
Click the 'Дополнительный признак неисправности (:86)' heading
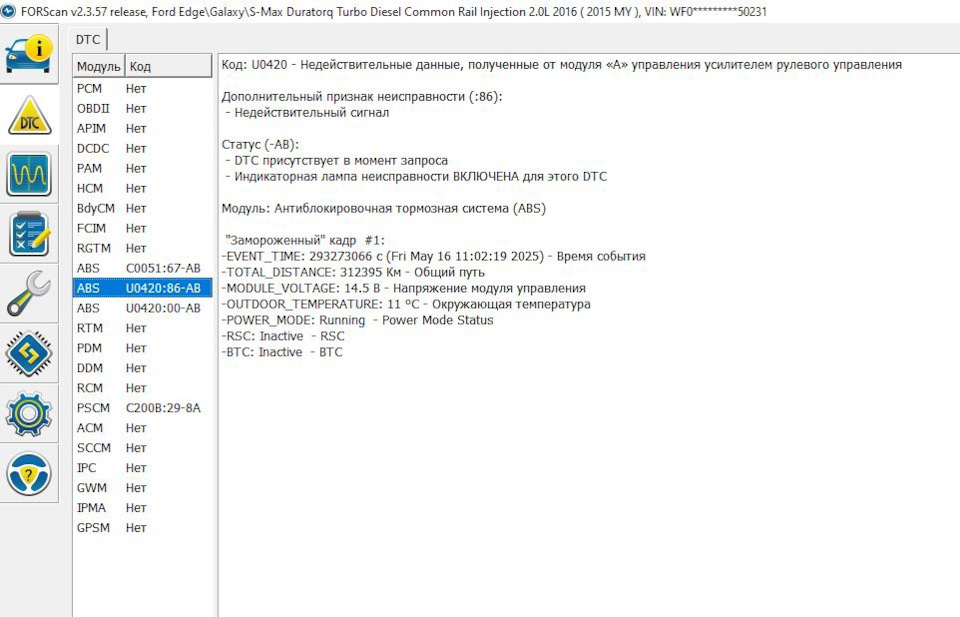pos(362,97)
